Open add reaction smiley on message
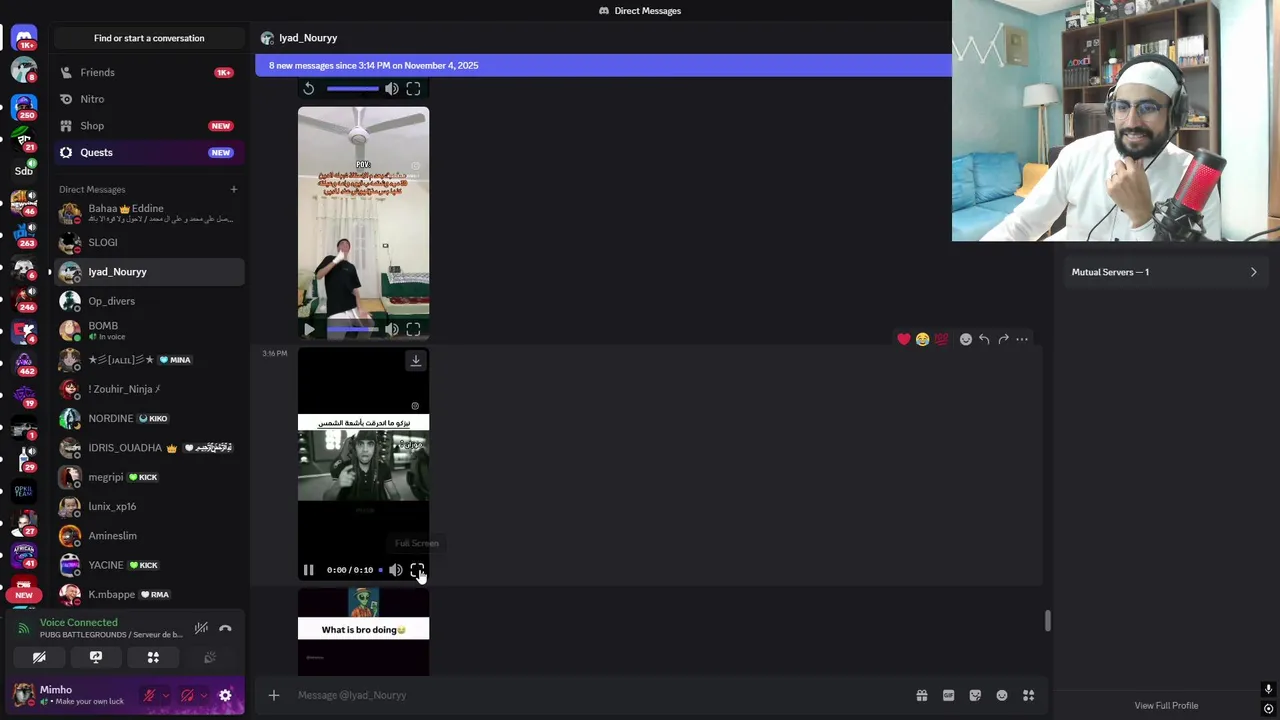1280x720 pixels. tap(966, 339)
